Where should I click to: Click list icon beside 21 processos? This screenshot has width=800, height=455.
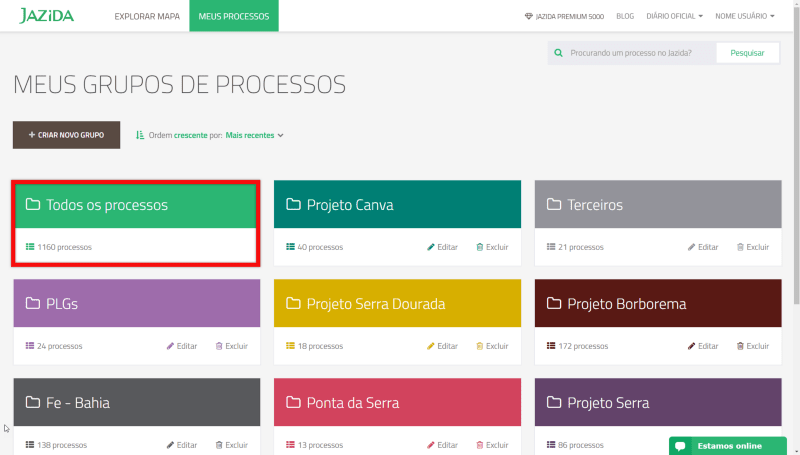pos(551,247)
